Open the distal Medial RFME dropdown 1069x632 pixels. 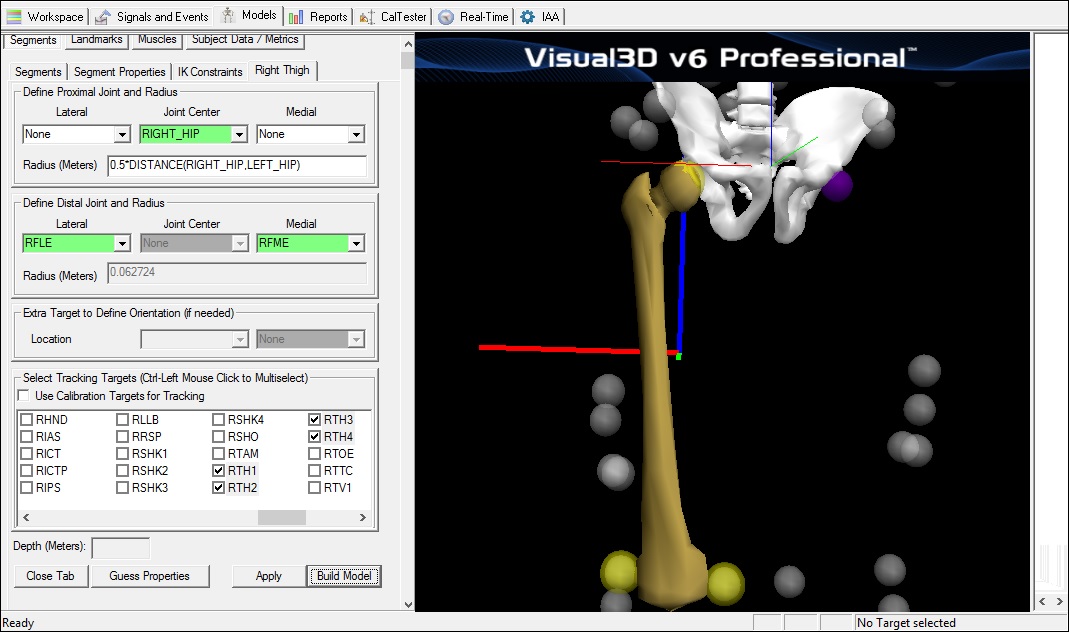[x=356, y=243]
